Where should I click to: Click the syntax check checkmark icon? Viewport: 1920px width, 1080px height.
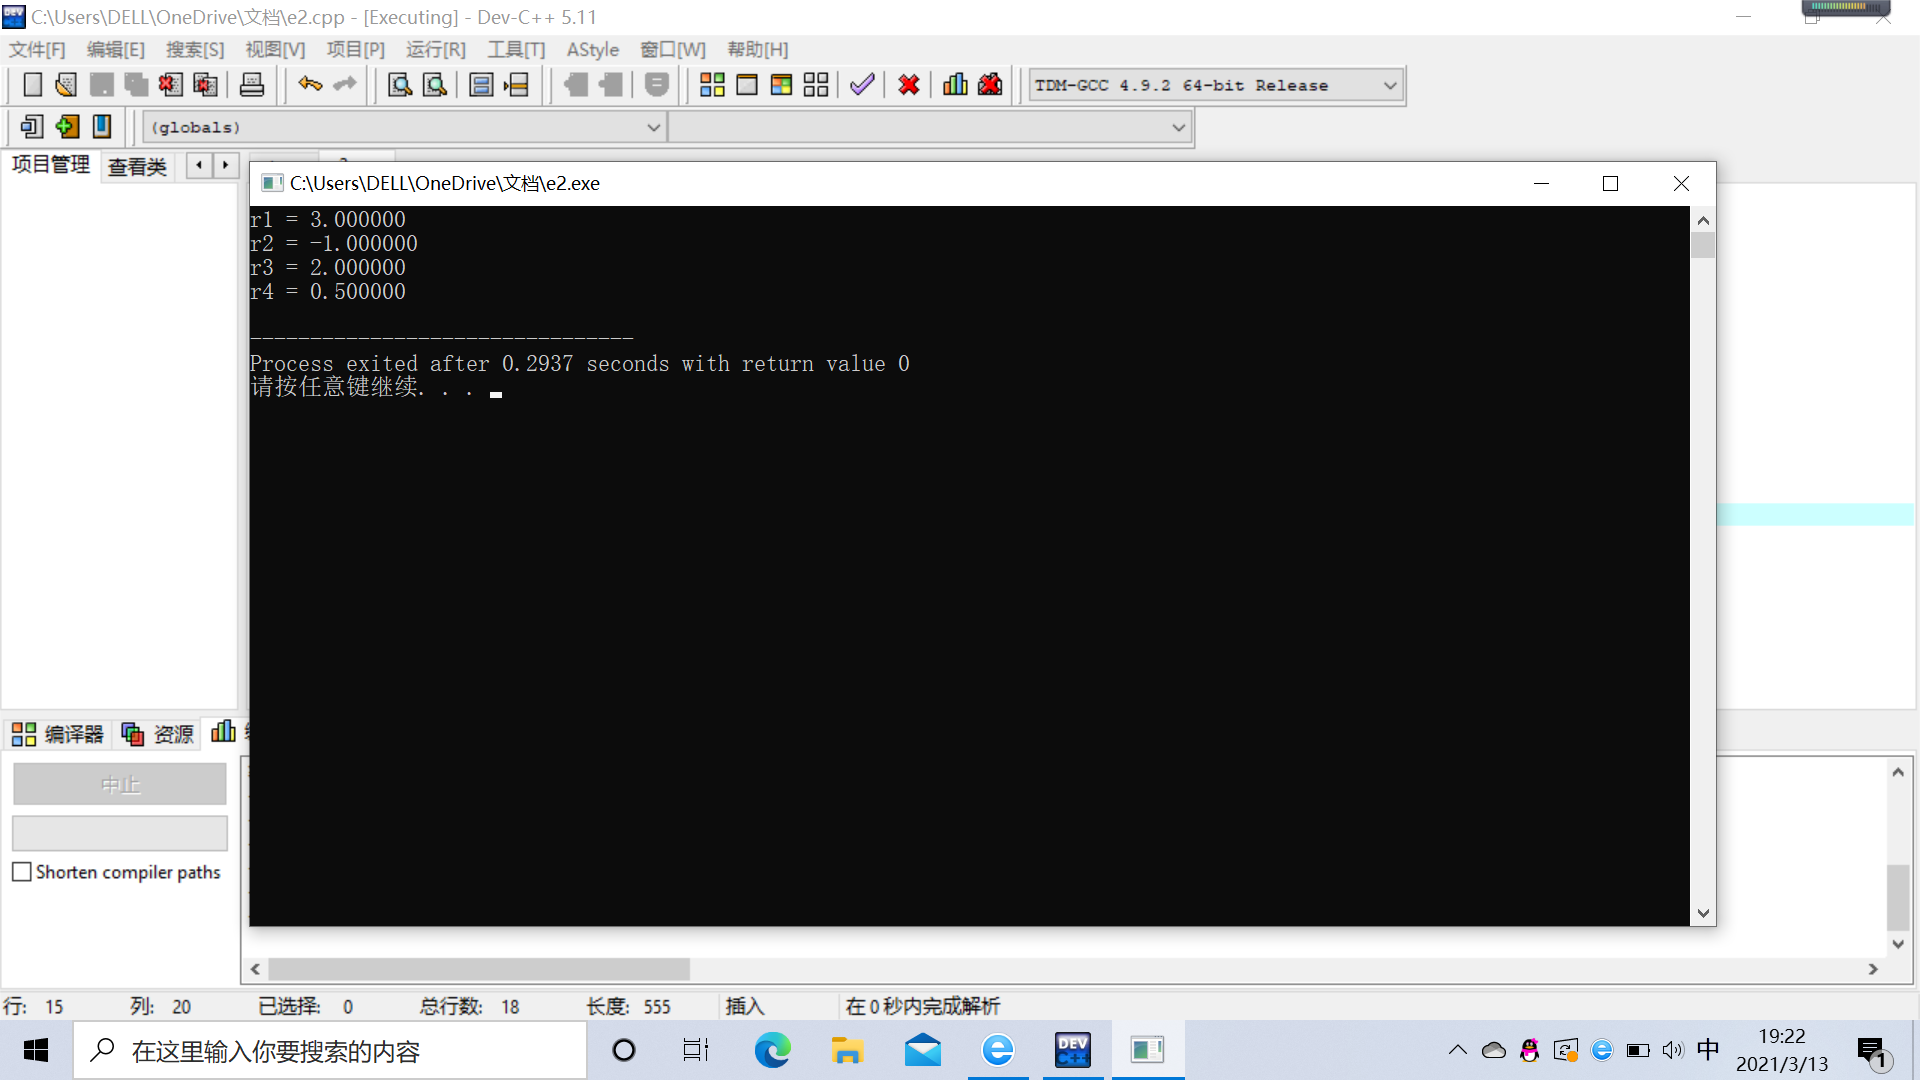(862, 85)
